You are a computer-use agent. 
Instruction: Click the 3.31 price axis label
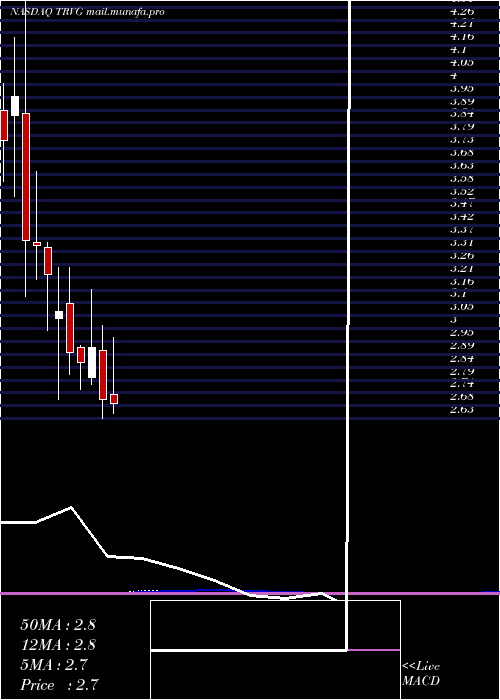click(x=462, y=243)
